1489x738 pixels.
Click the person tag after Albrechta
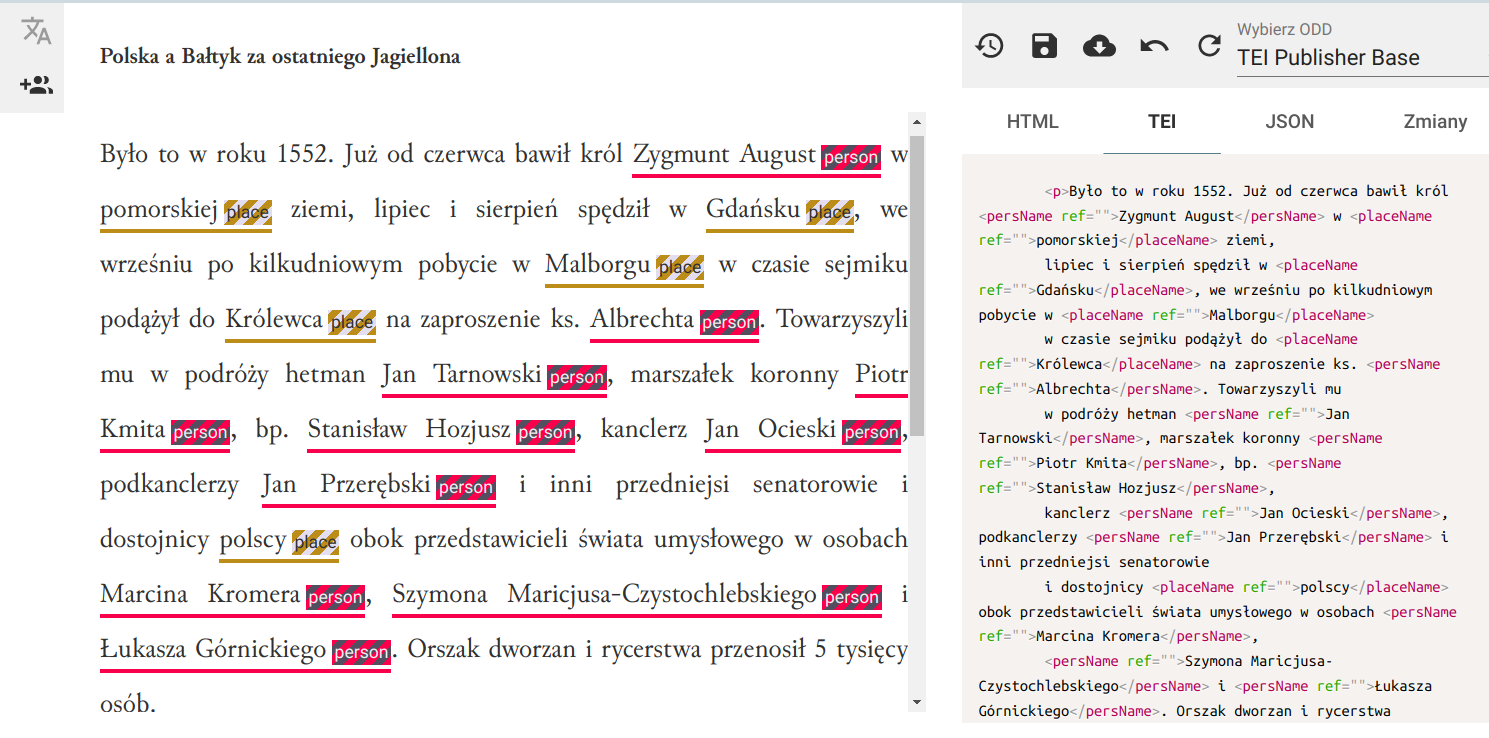[x=730, y=322]
